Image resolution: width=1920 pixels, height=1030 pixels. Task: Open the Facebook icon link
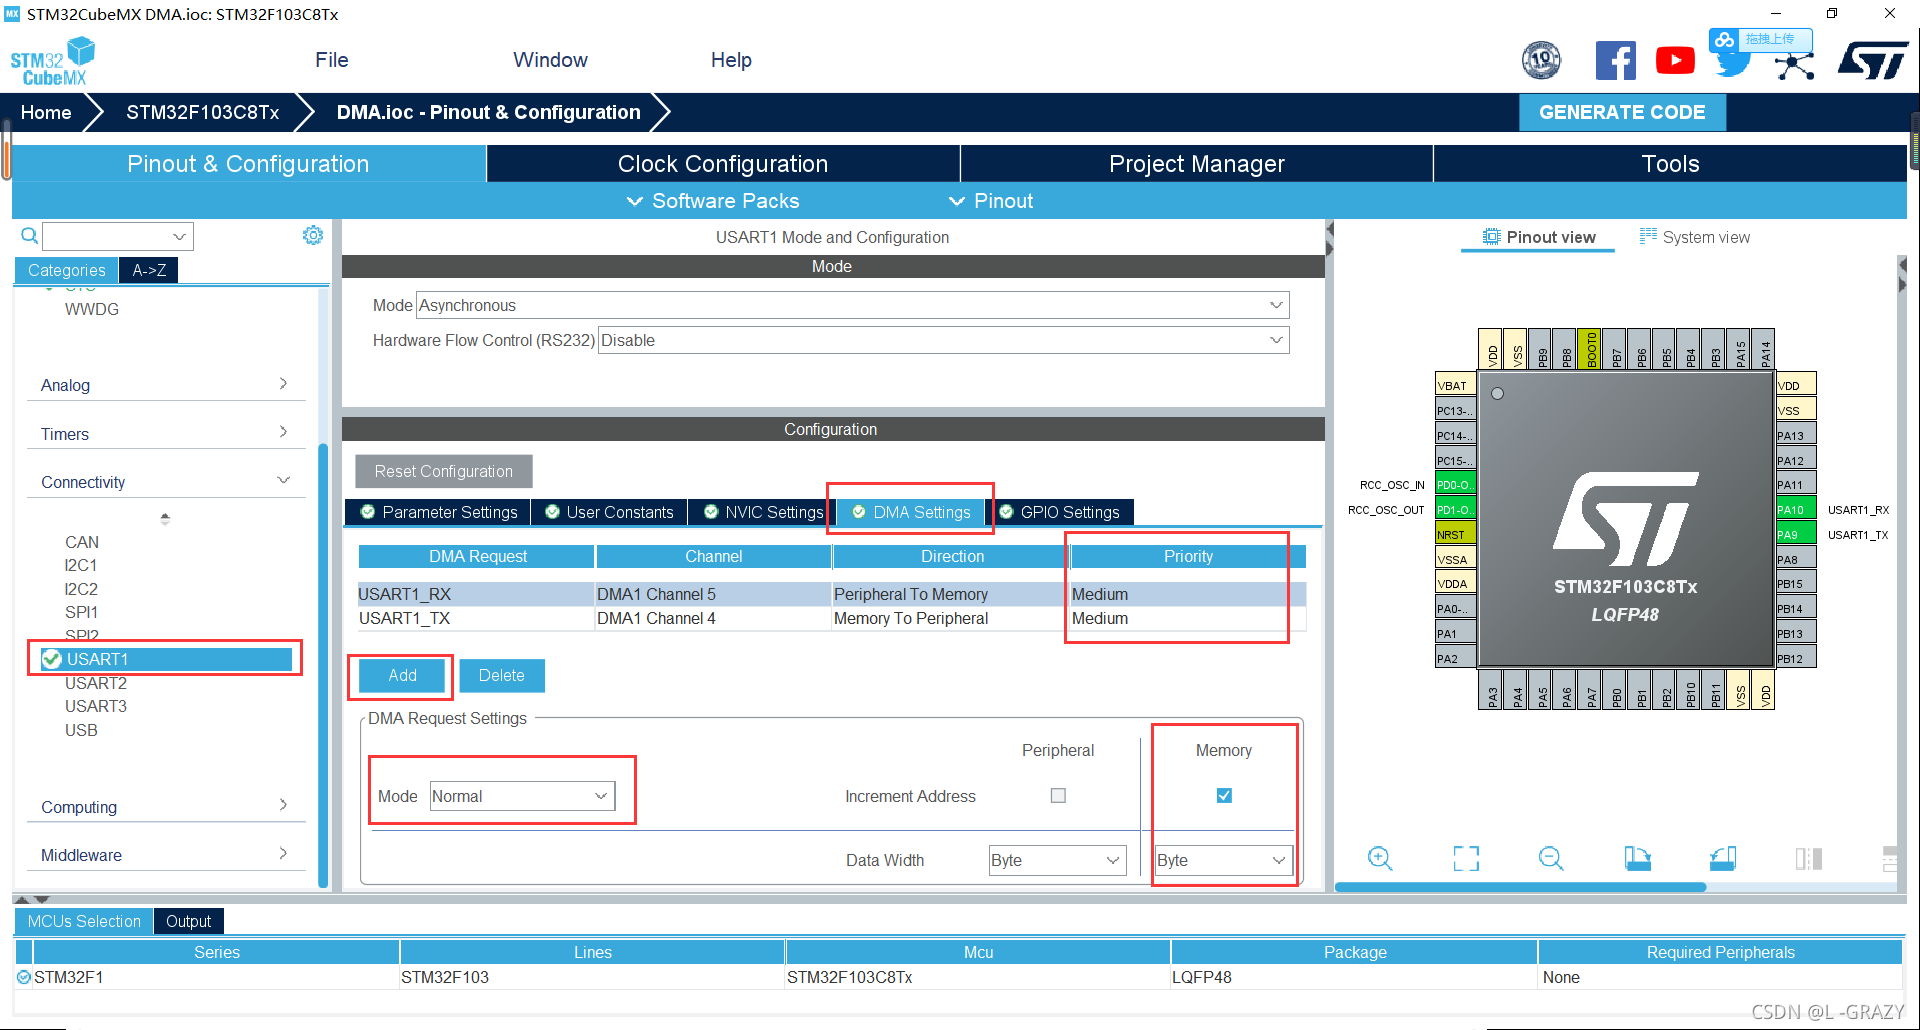click(1615, 60)
